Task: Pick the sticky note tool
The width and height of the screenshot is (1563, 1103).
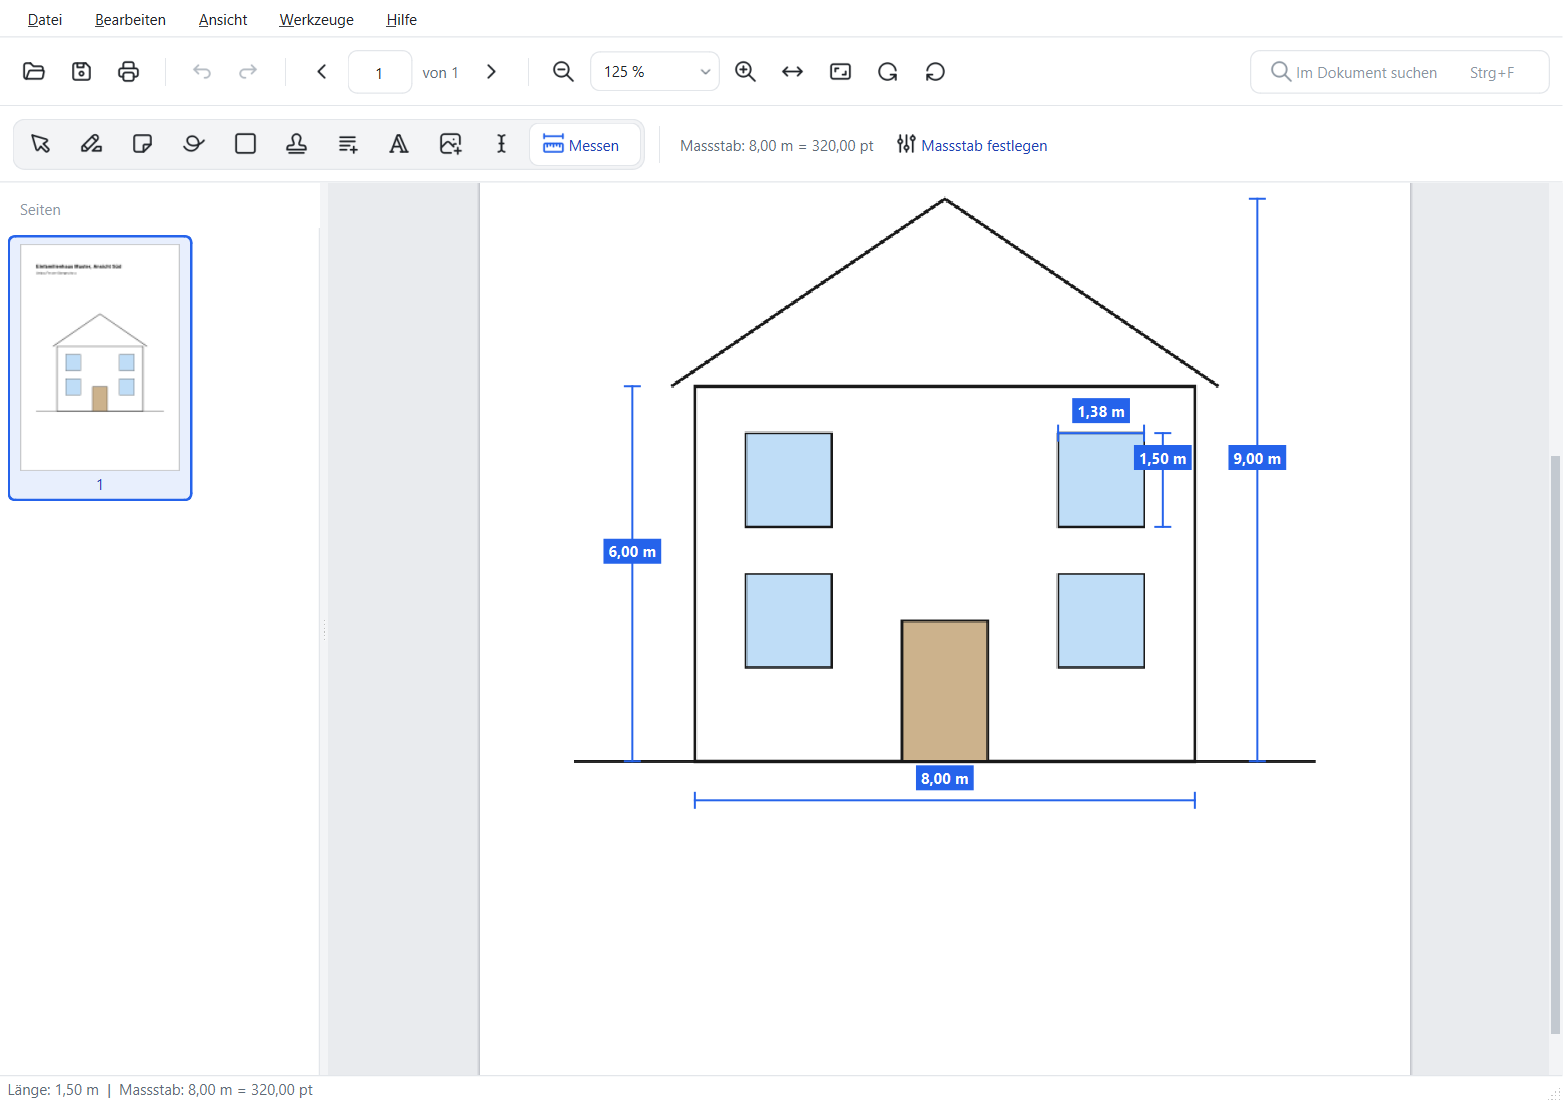Action: pos(142,144)
